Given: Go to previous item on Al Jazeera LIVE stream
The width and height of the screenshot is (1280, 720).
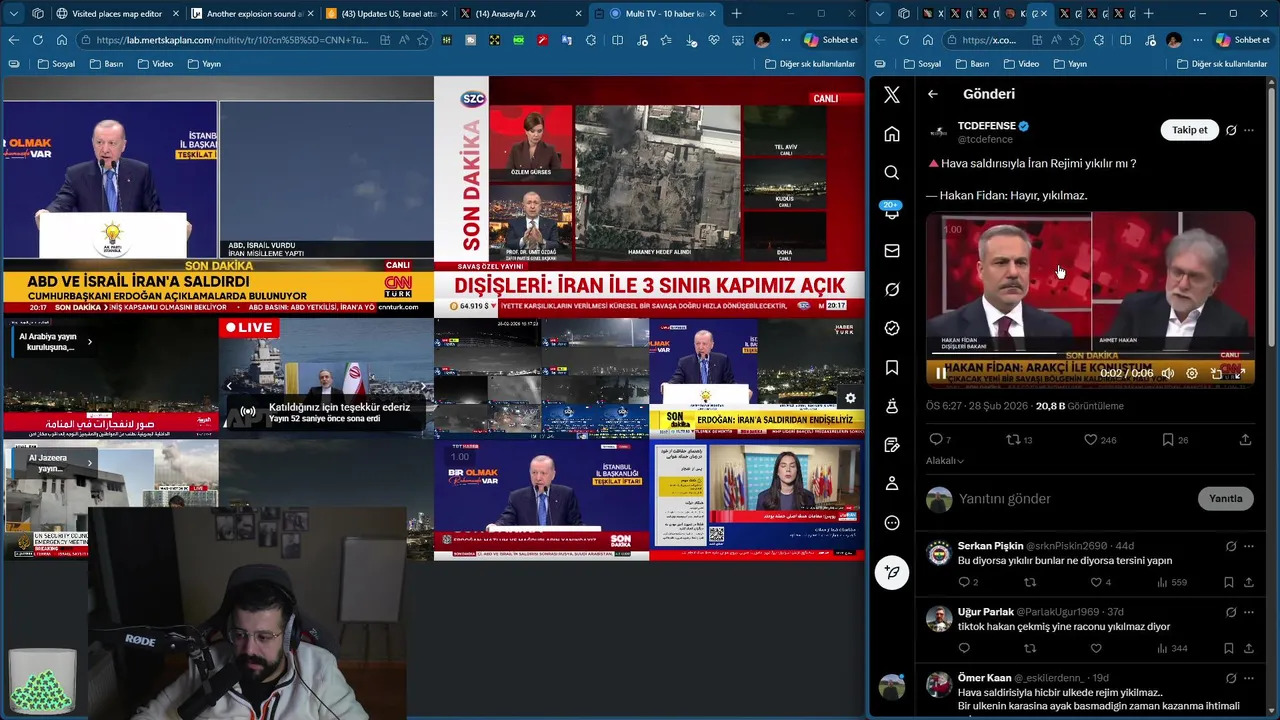Looking at the screenshot, I should click(x=229, y=386).
